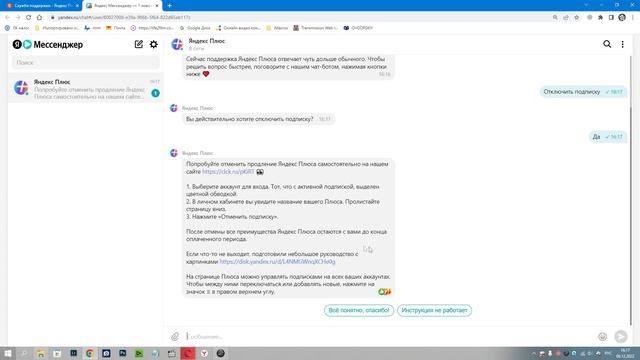Open the Google Диск bookmark

pos(195,28)
